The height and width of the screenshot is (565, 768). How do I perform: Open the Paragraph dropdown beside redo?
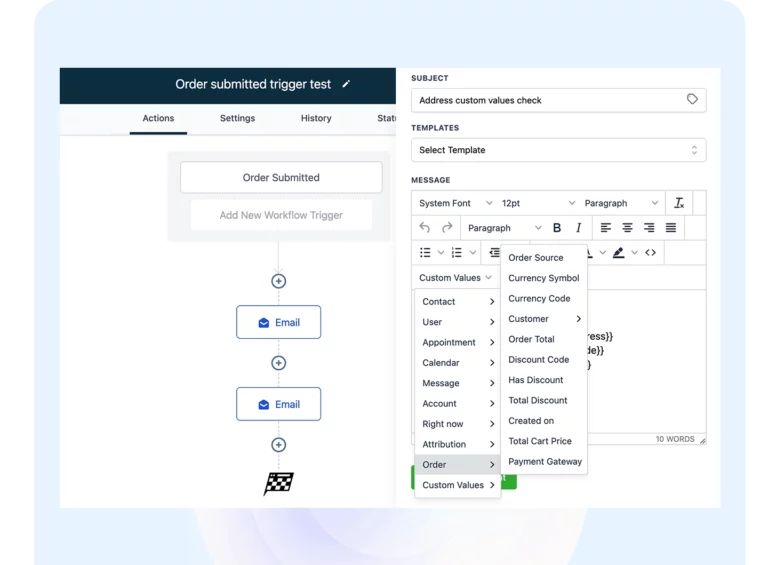pos(504,228)
